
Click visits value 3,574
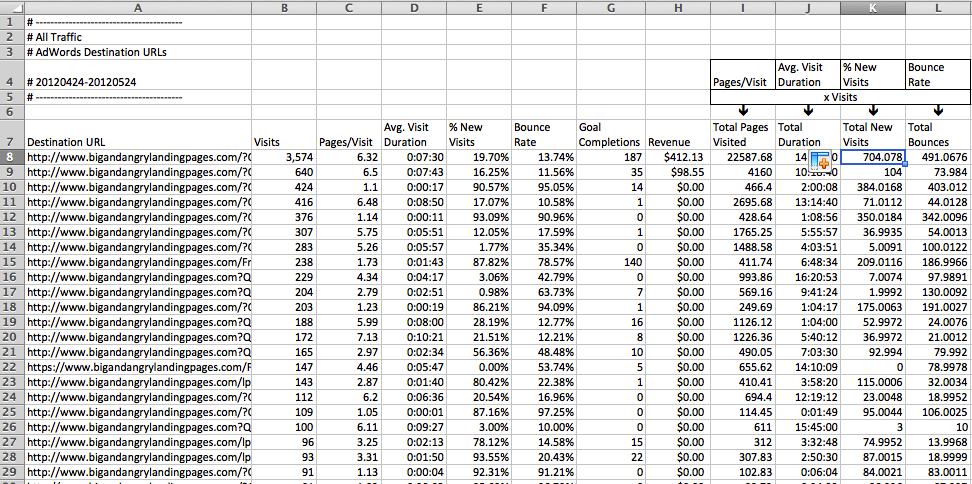(x=284, y=157)
